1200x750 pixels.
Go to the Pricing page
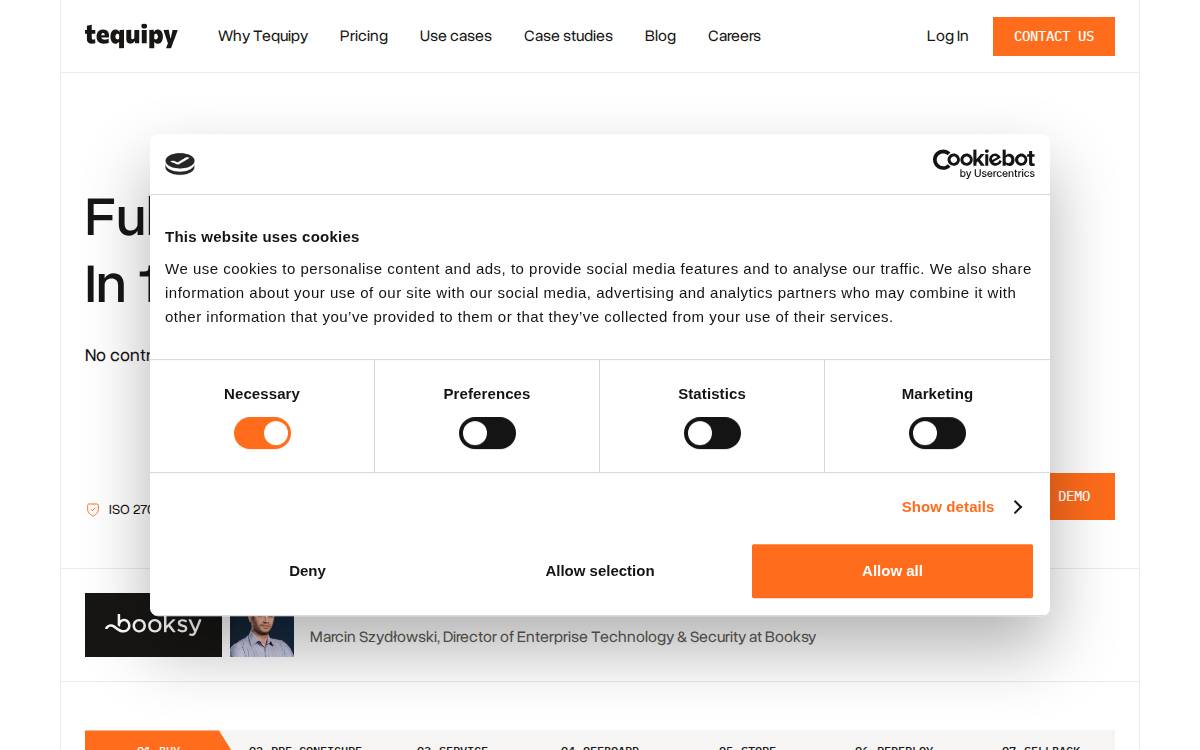(x=364, y=36)
